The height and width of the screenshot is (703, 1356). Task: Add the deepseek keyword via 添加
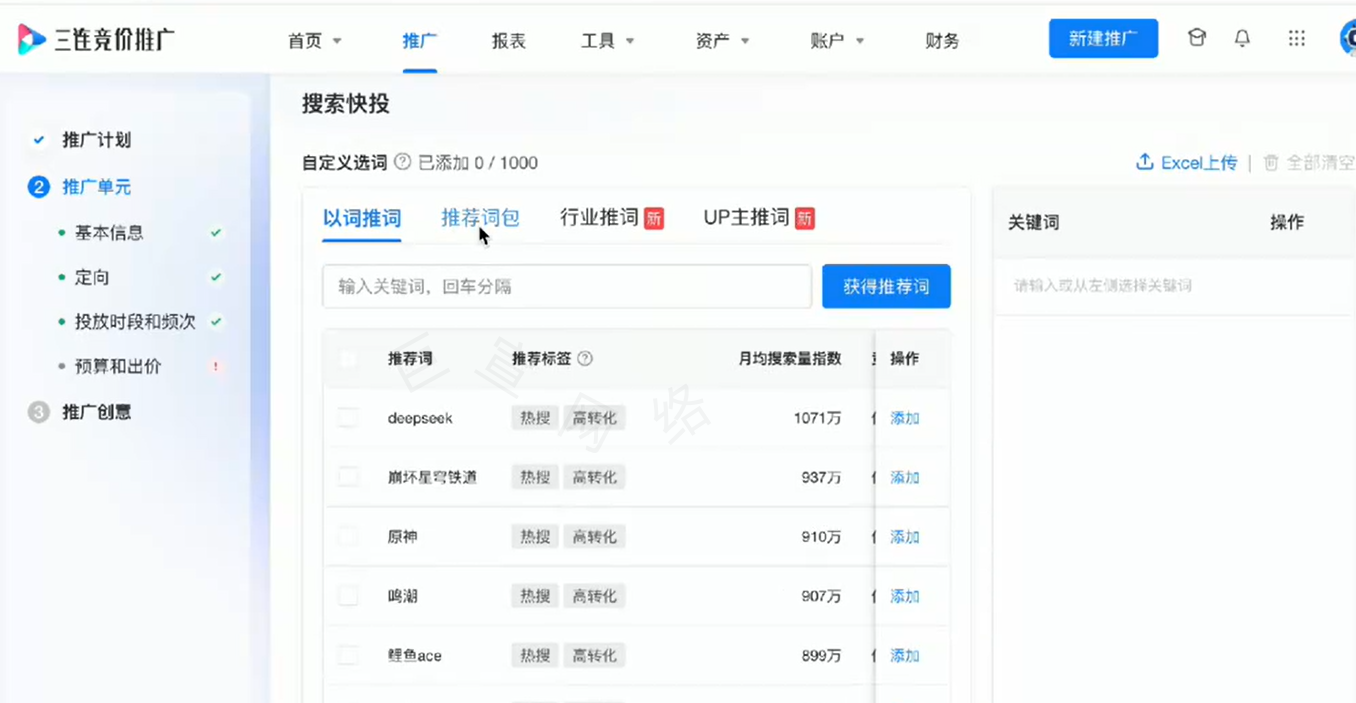point(905,418)
